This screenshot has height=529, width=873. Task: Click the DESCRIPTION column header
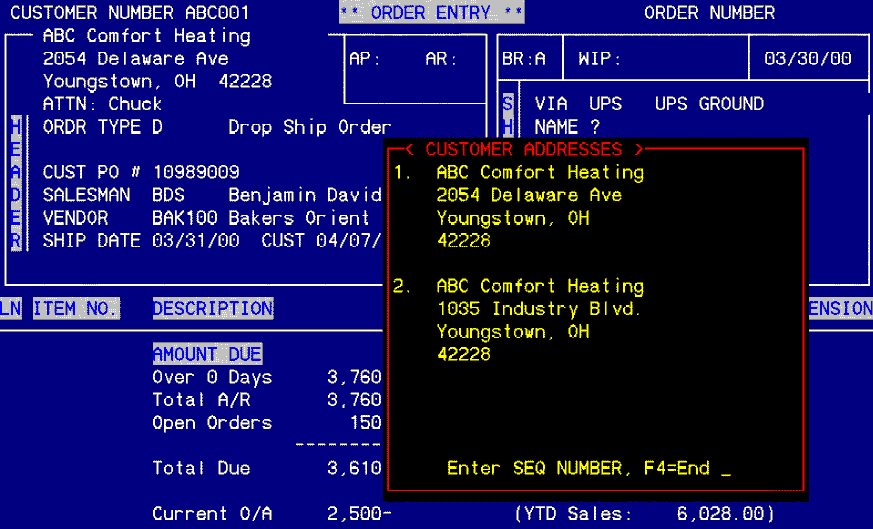click(212, 309)
